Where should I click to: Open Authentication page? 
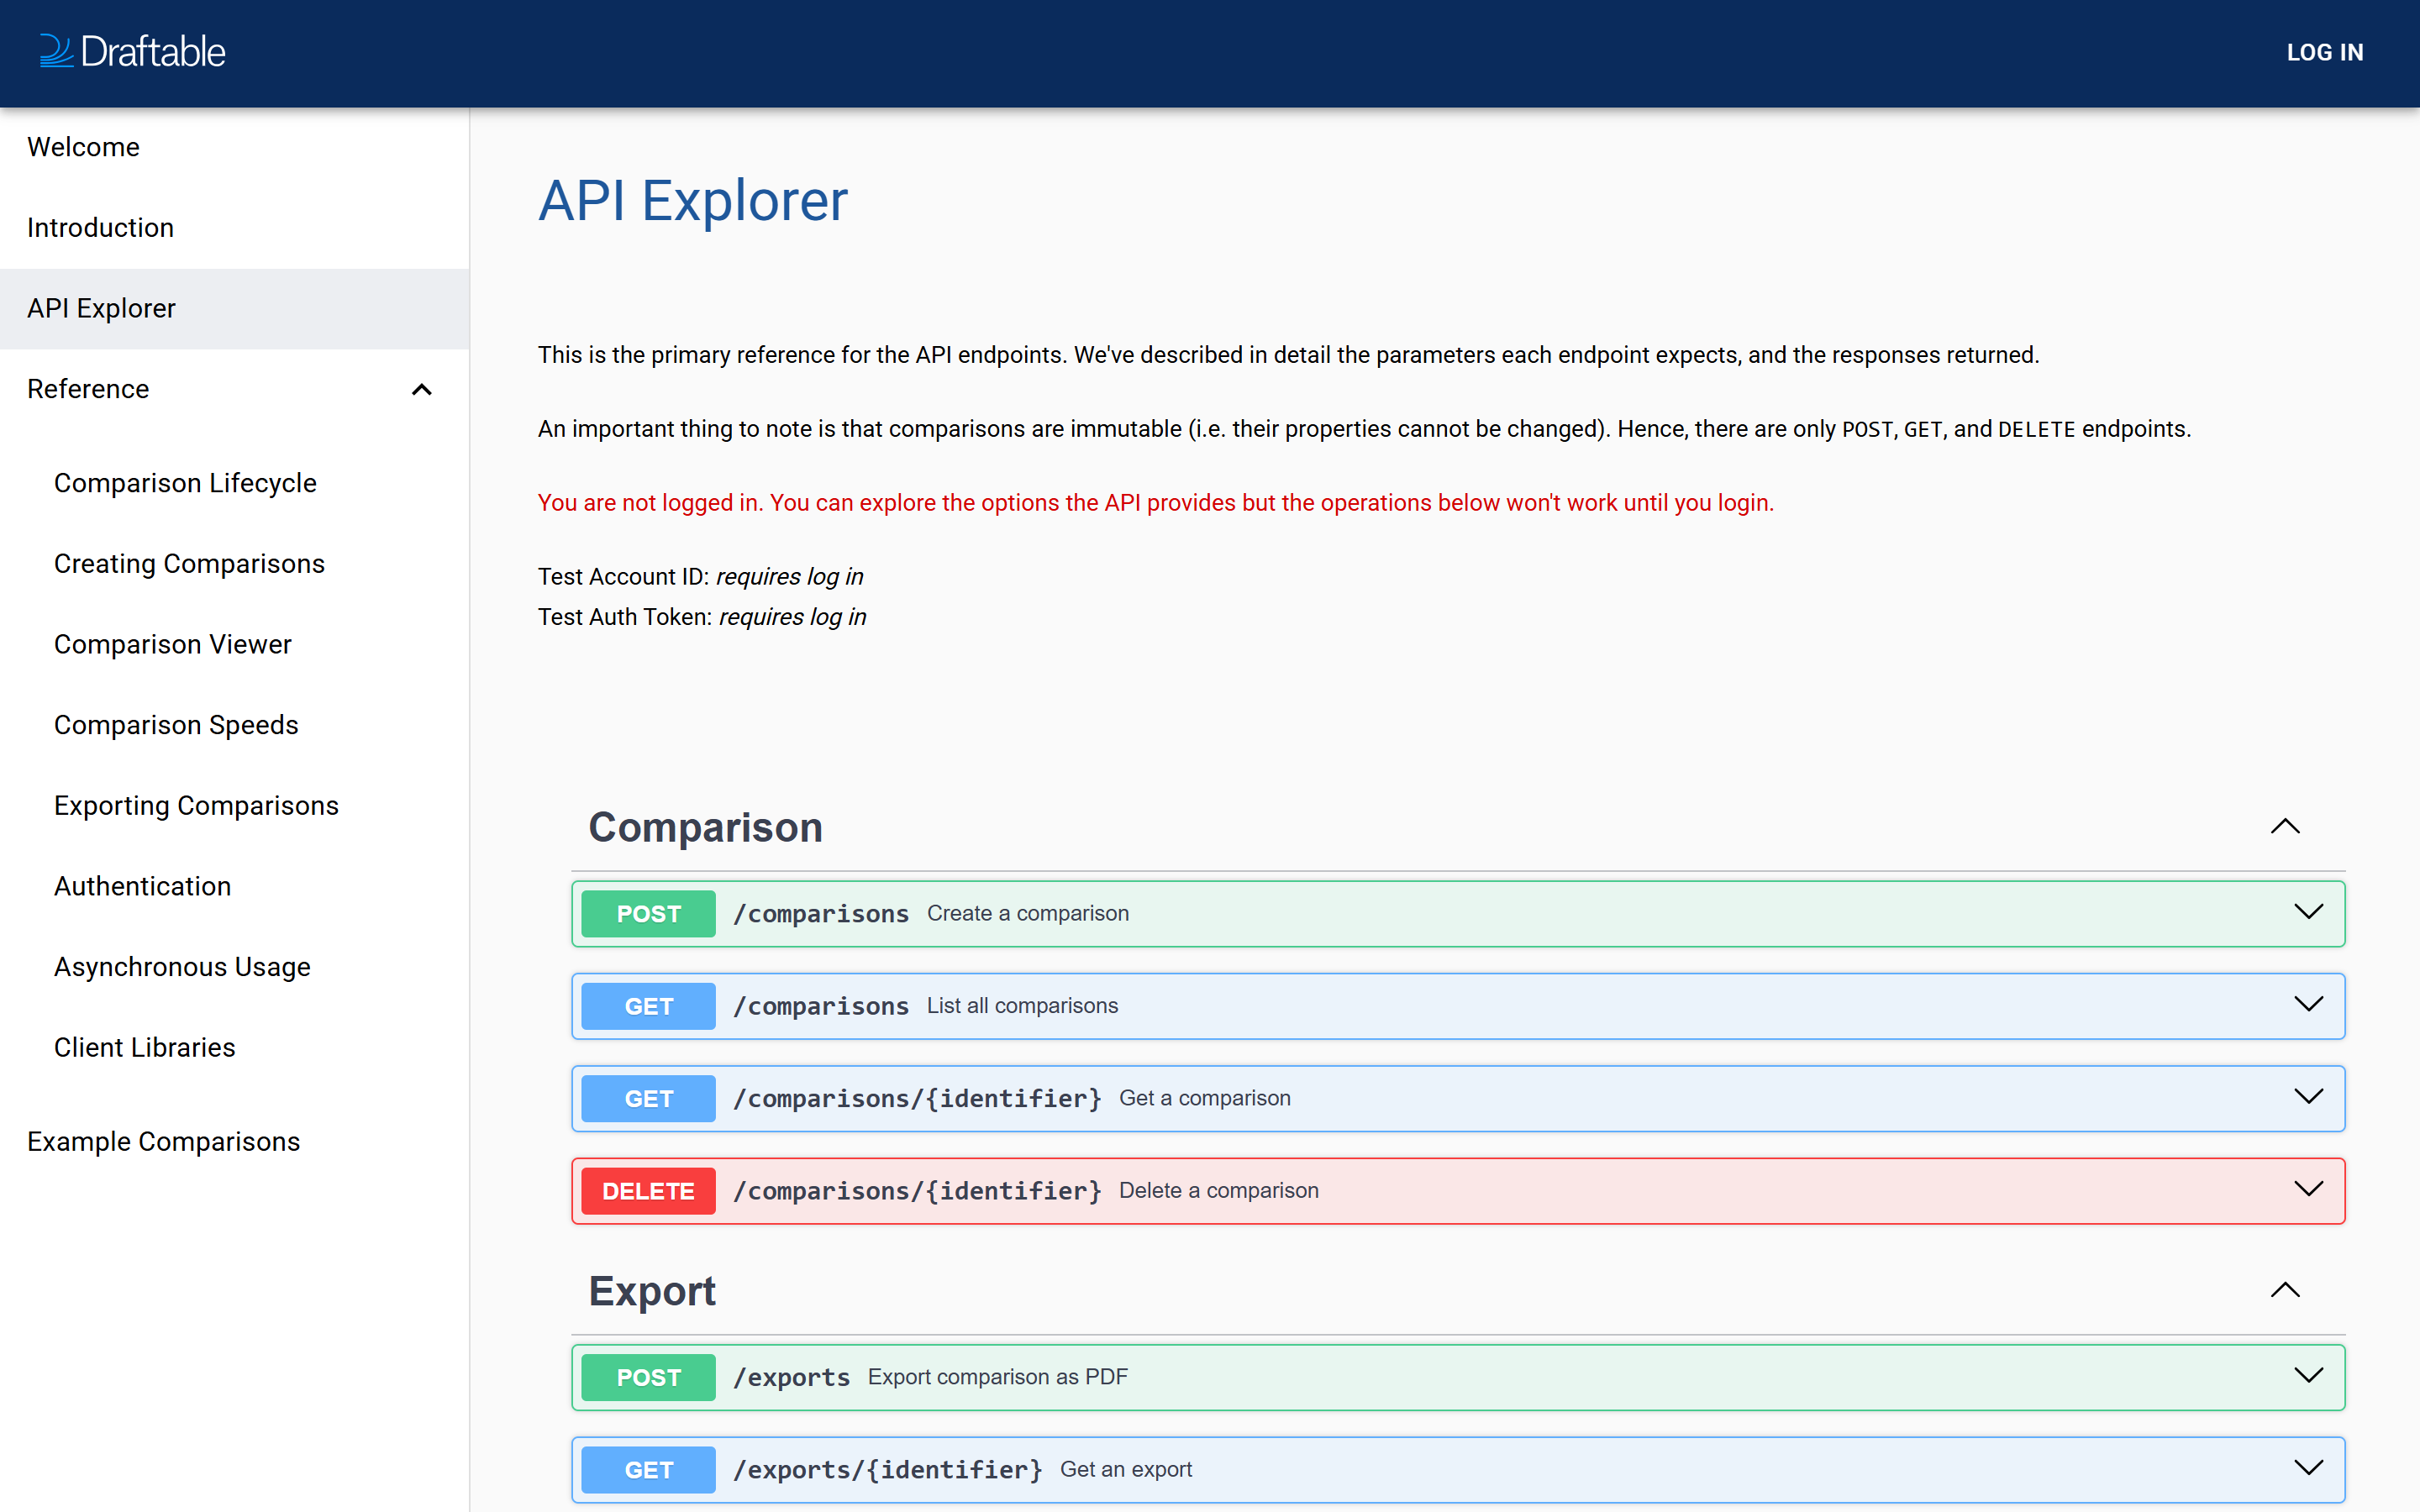[142, 886]
